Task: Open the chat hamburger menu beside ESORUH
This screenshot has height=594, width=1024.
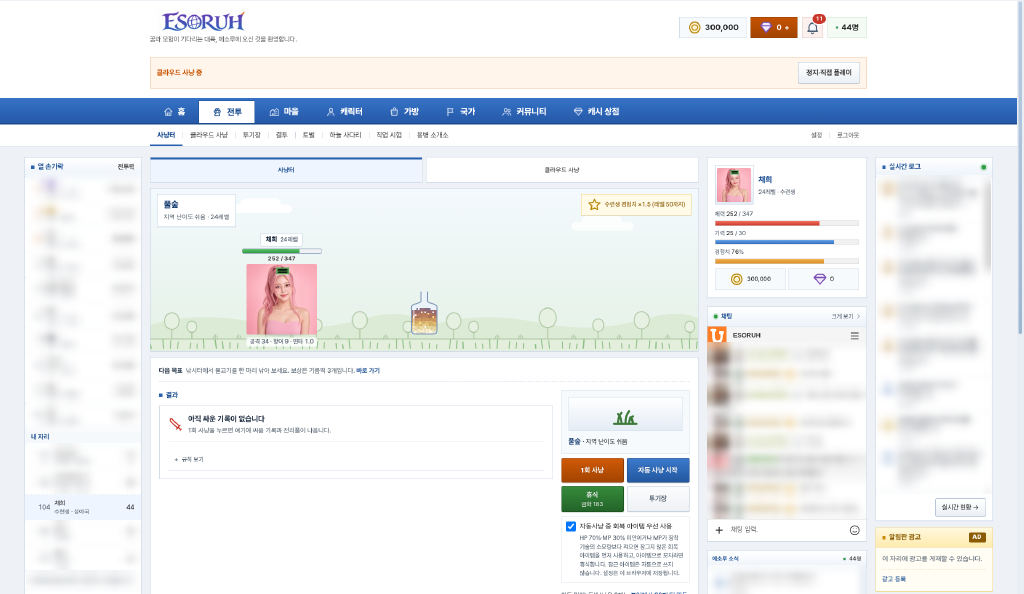Action: click(854, 336)
